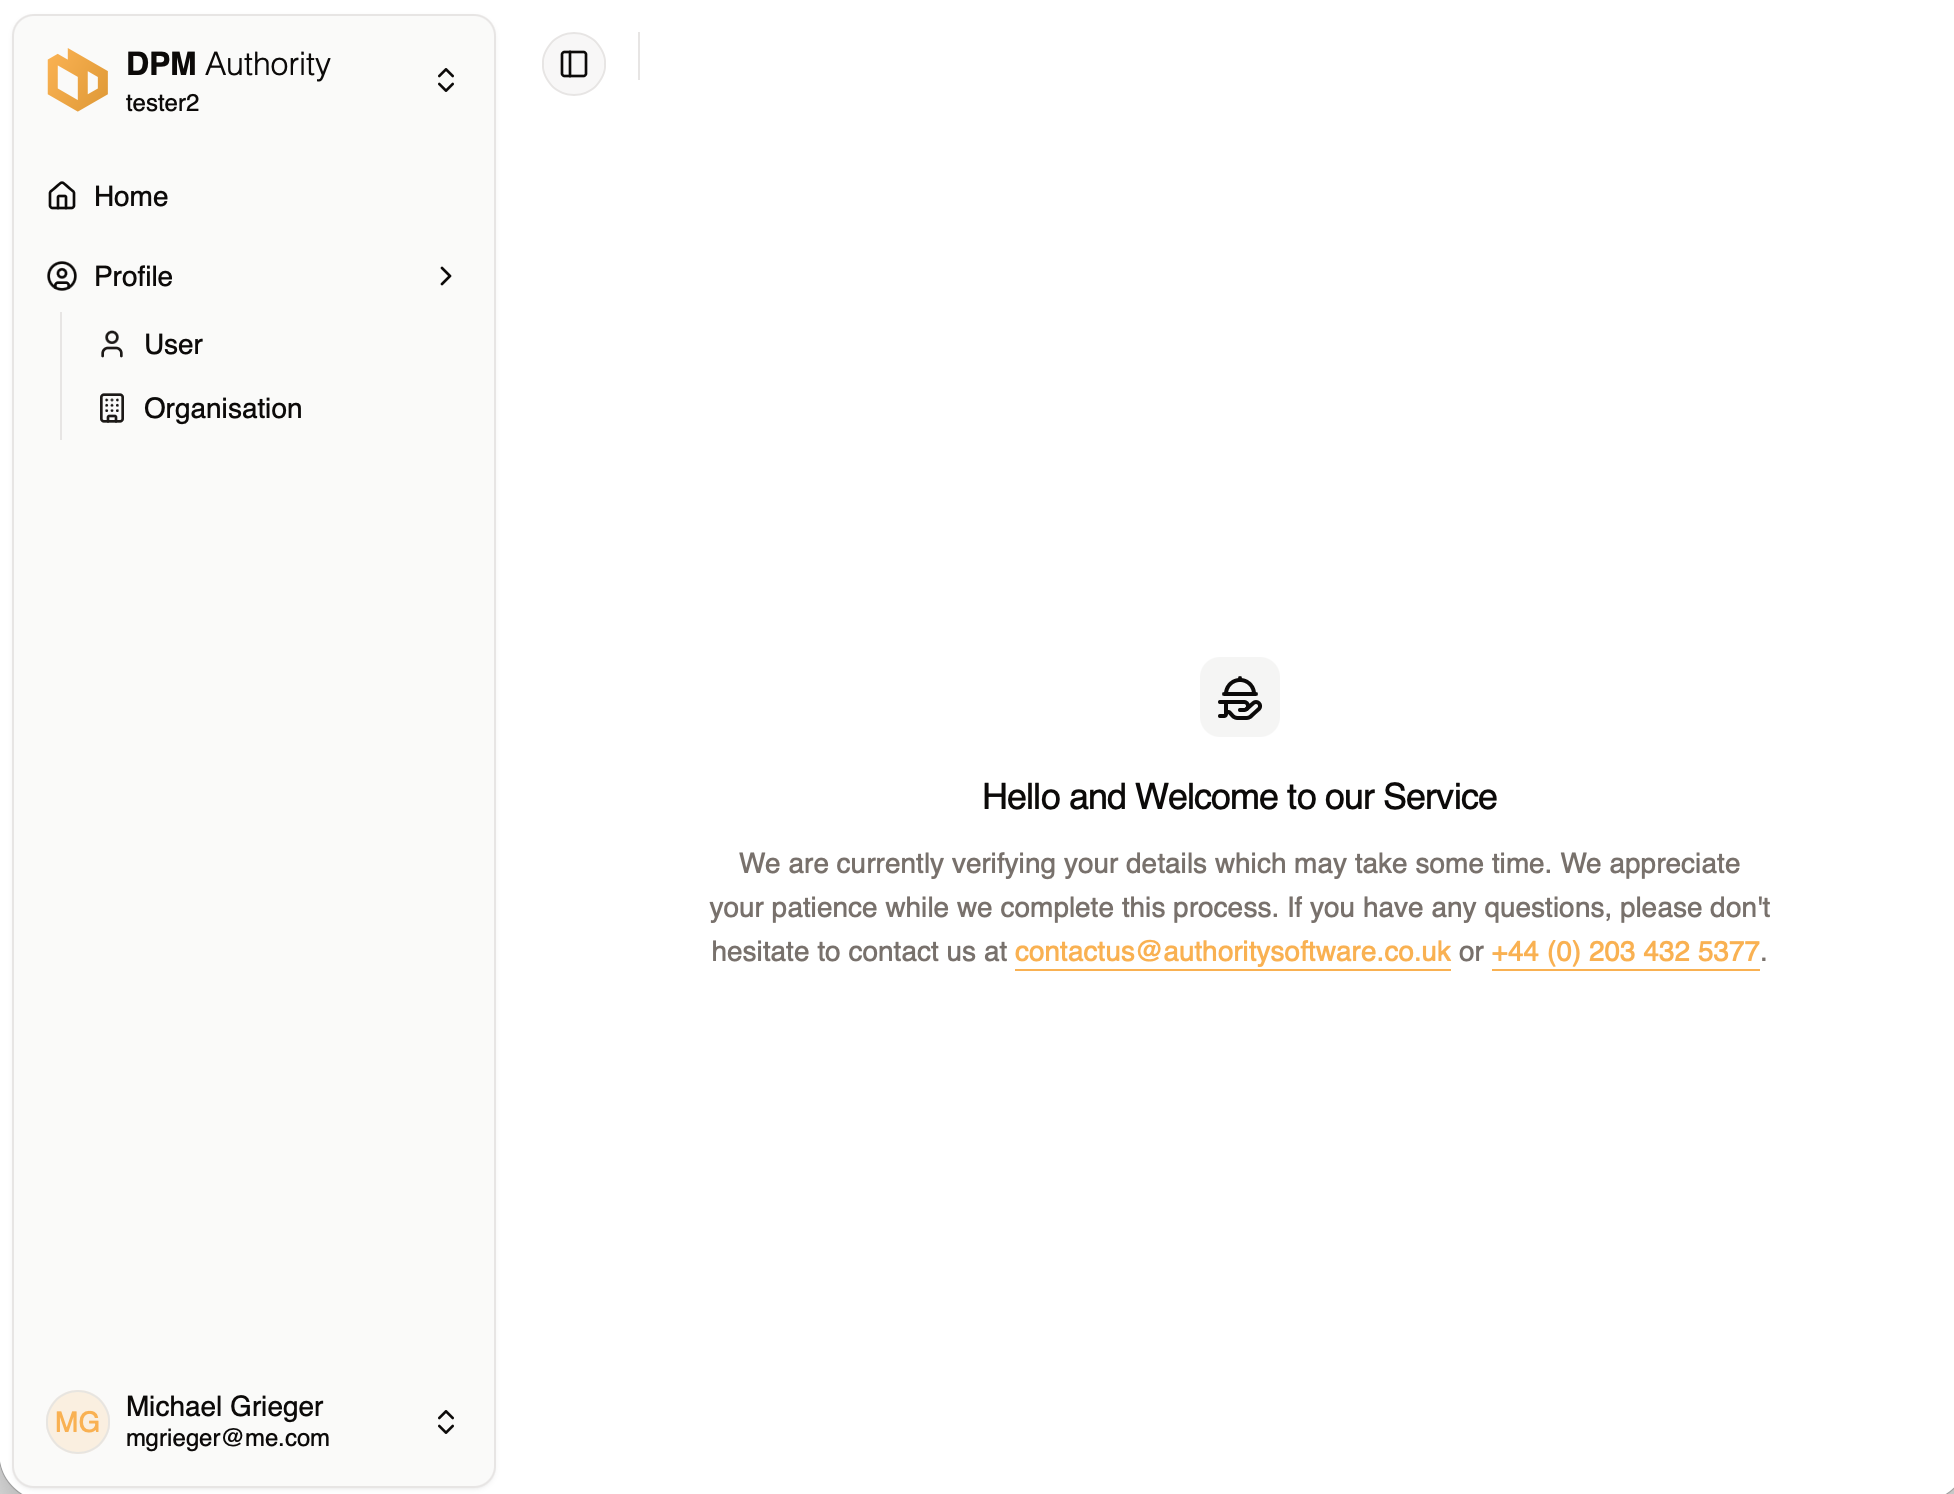Viewport: 1954px width, 1494px height.
Task: Select the User menu entry under Profile
Action: (x=173, y=344)
